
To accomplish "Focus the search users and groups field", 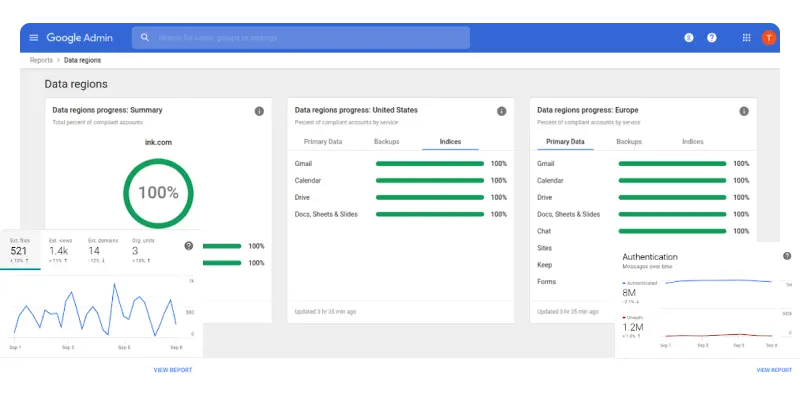I will point(301,38).
